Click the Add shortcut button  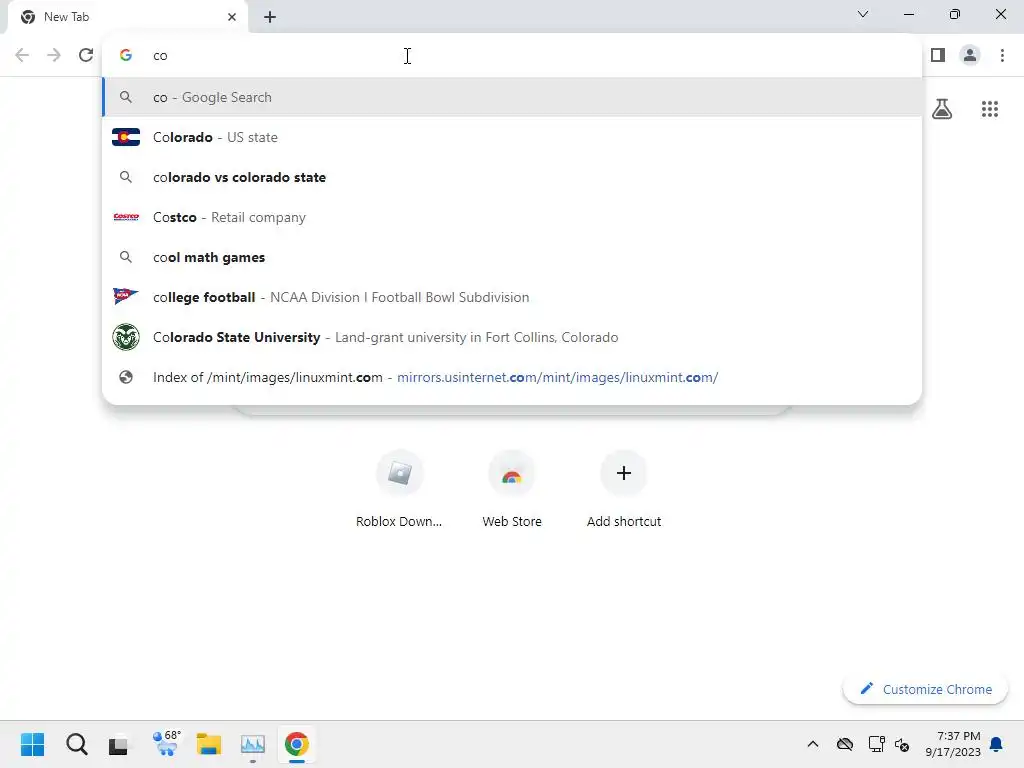[x=624, y=489]
